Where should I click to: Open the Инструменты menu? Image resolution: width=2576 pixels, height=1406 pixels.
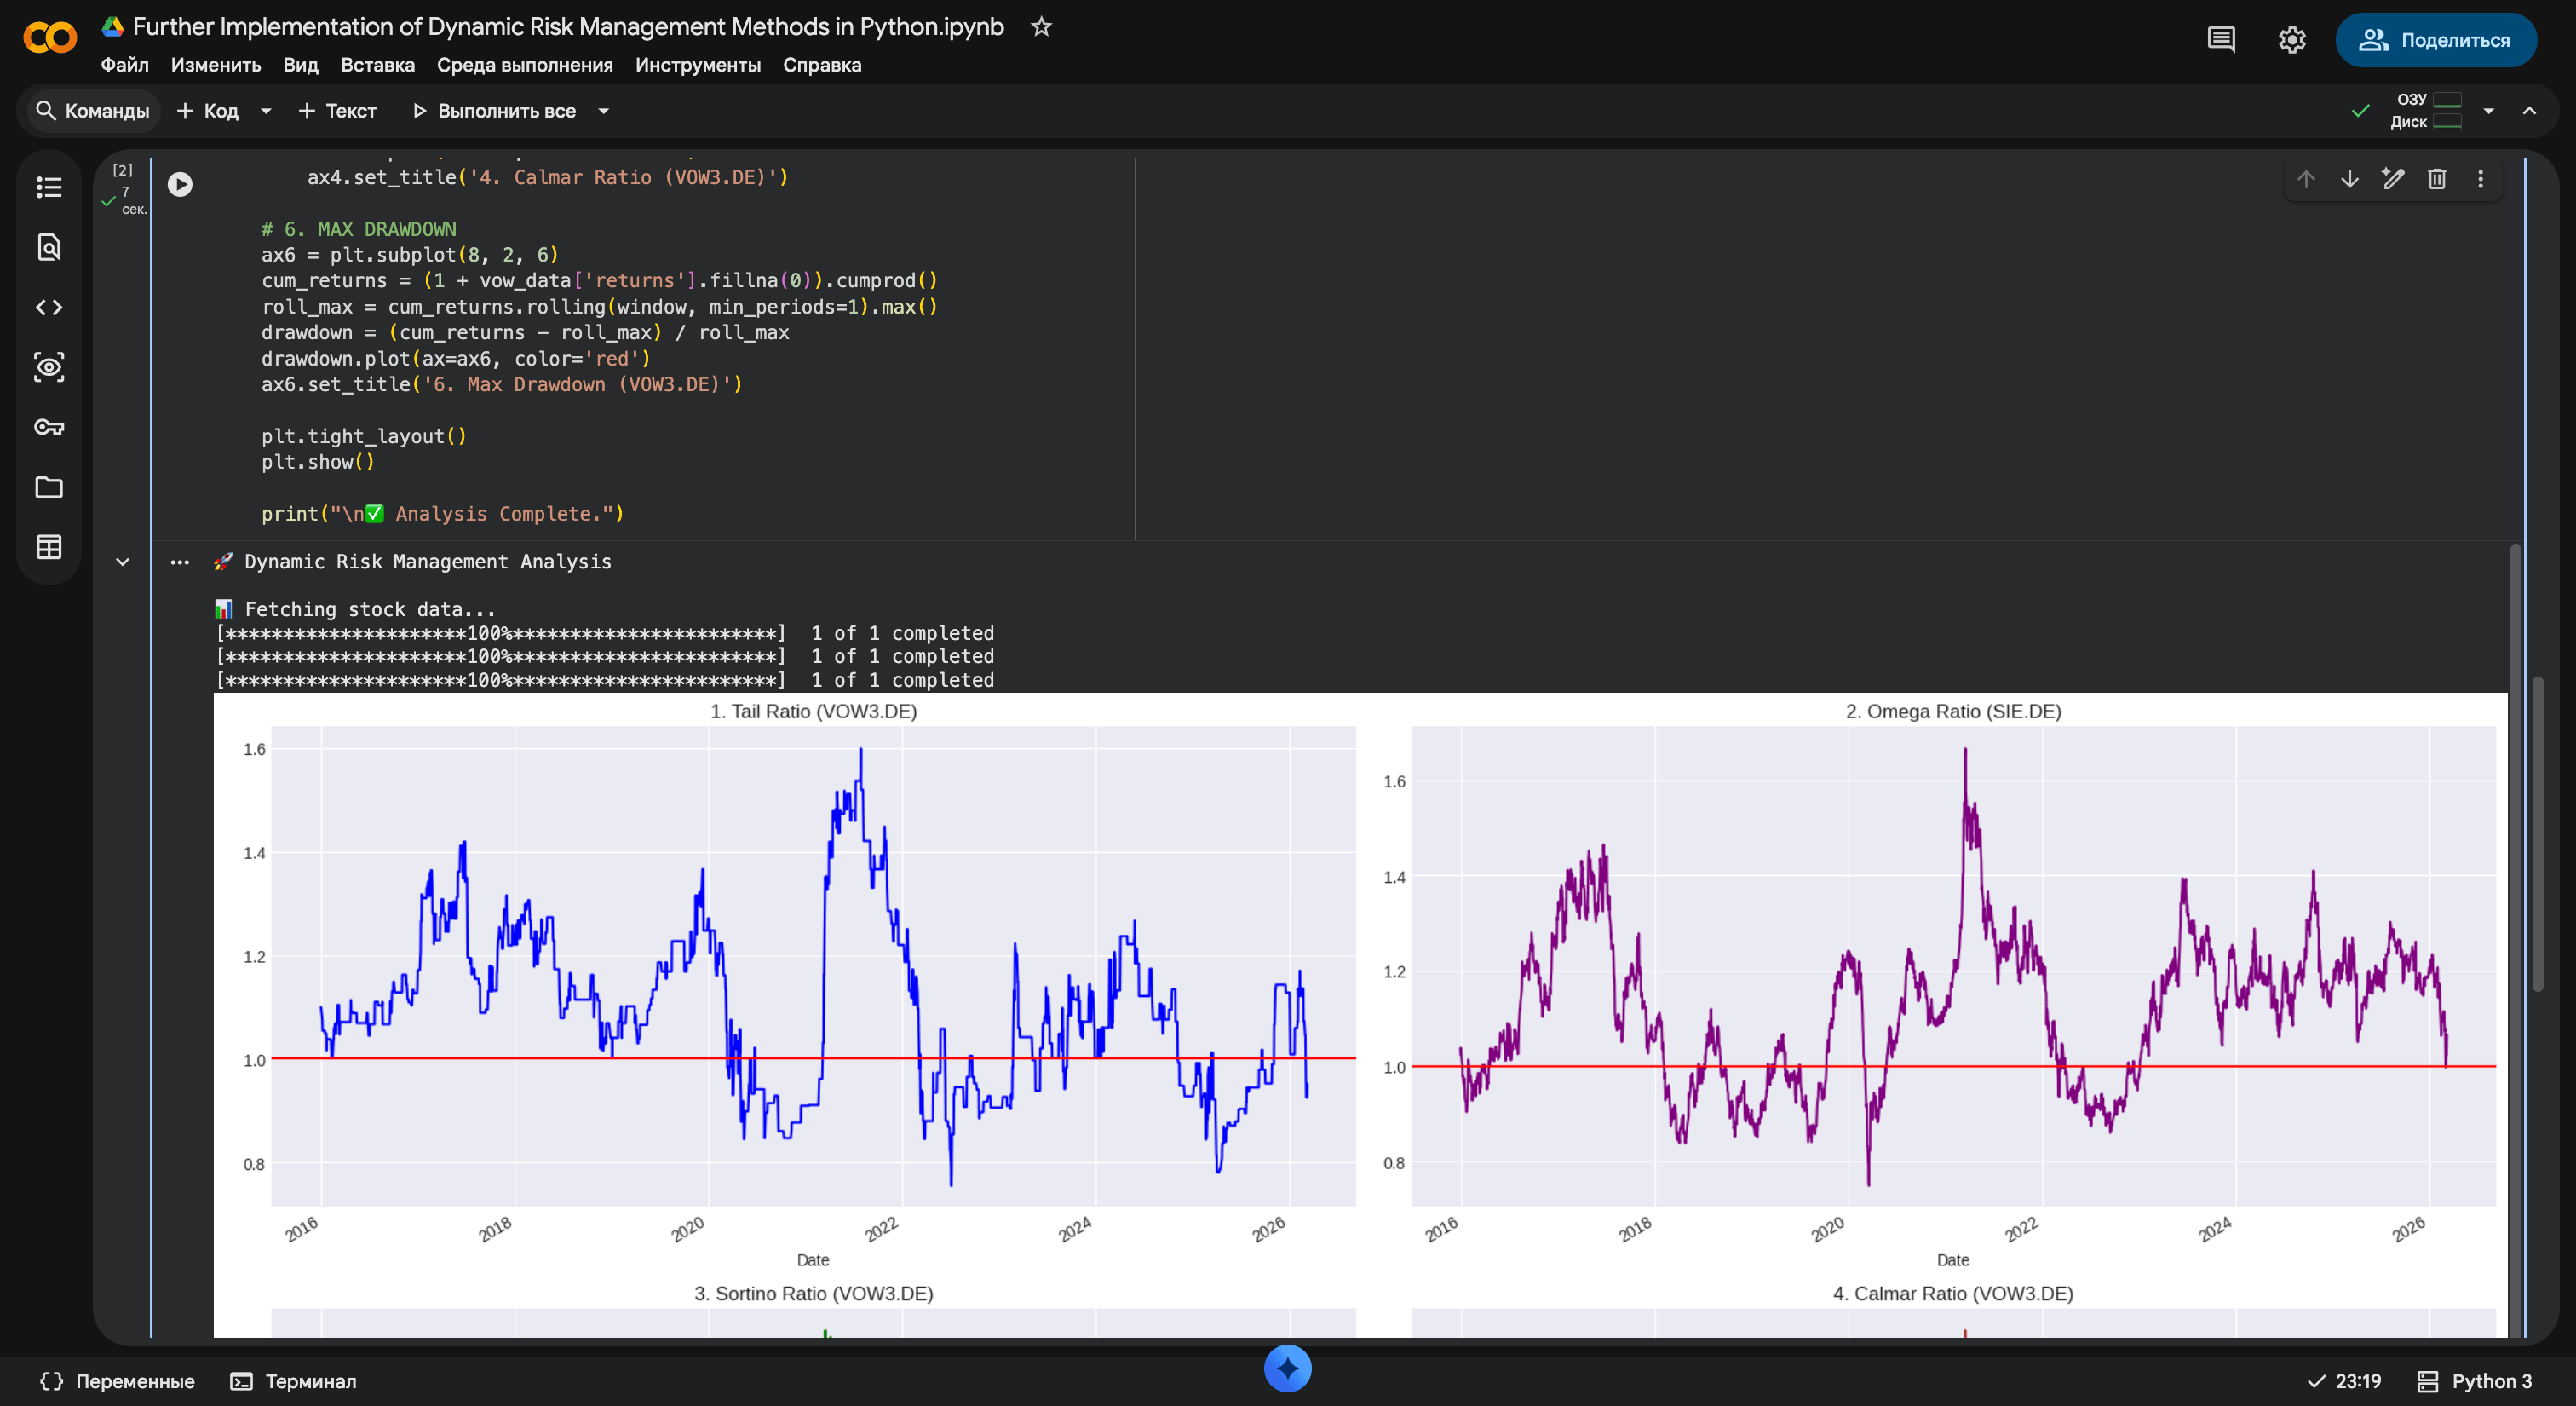click(697, 65)
